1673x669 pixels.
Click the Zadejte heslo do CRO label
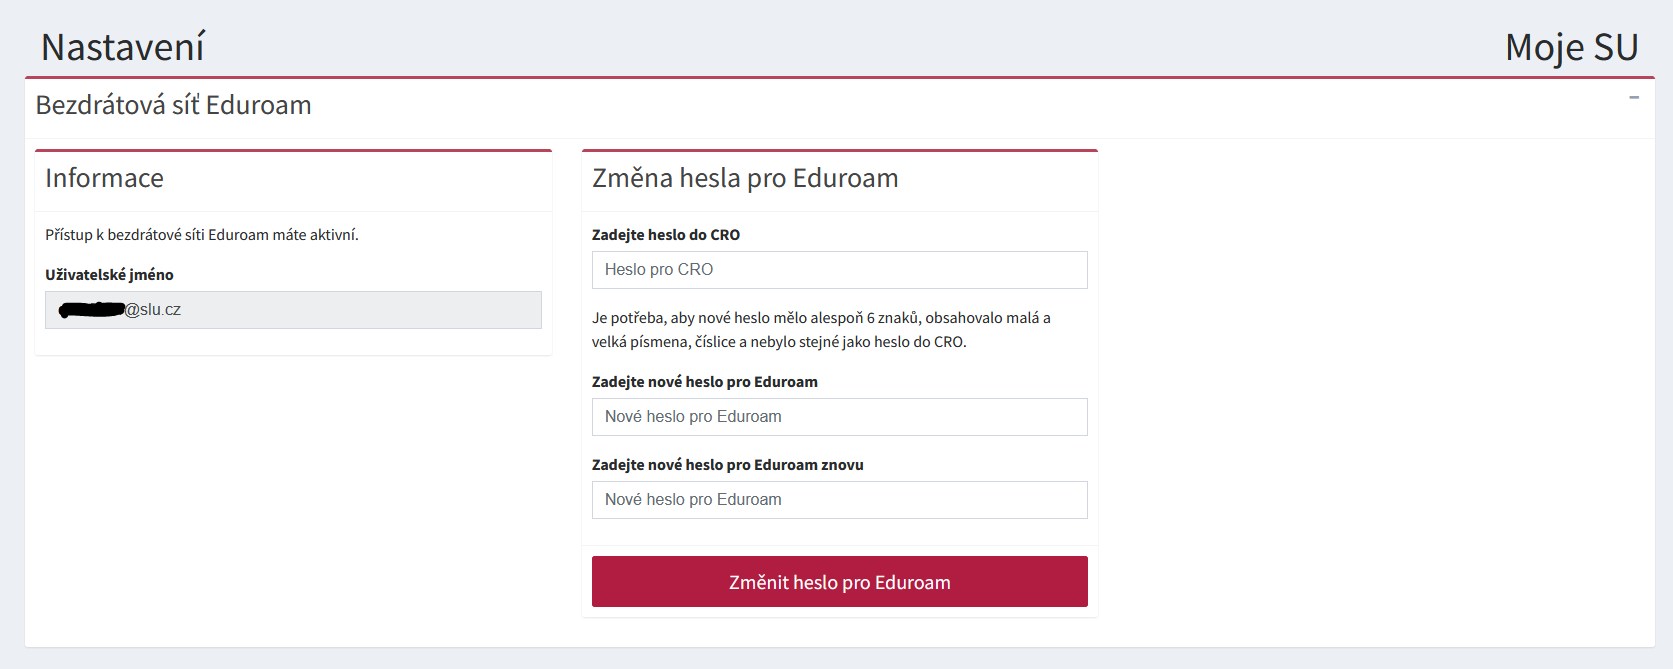[666, 235]
